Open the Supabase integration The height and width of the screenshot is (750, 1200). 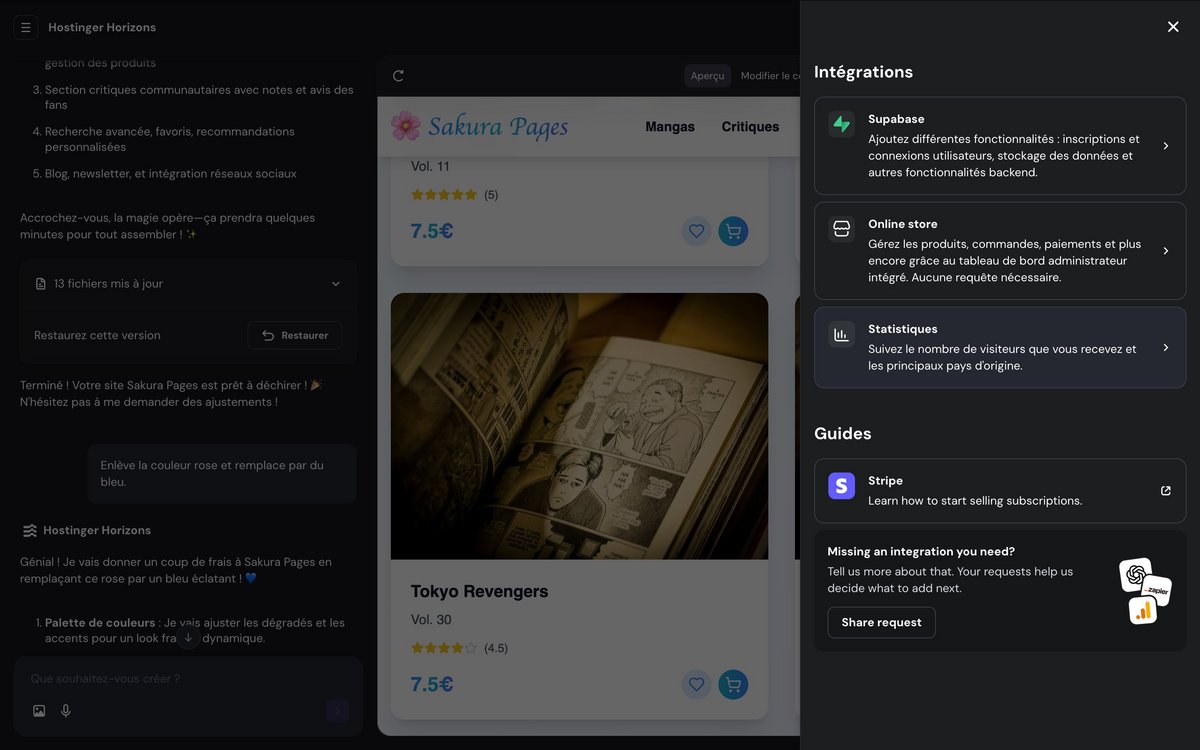tap(1000, 146)
